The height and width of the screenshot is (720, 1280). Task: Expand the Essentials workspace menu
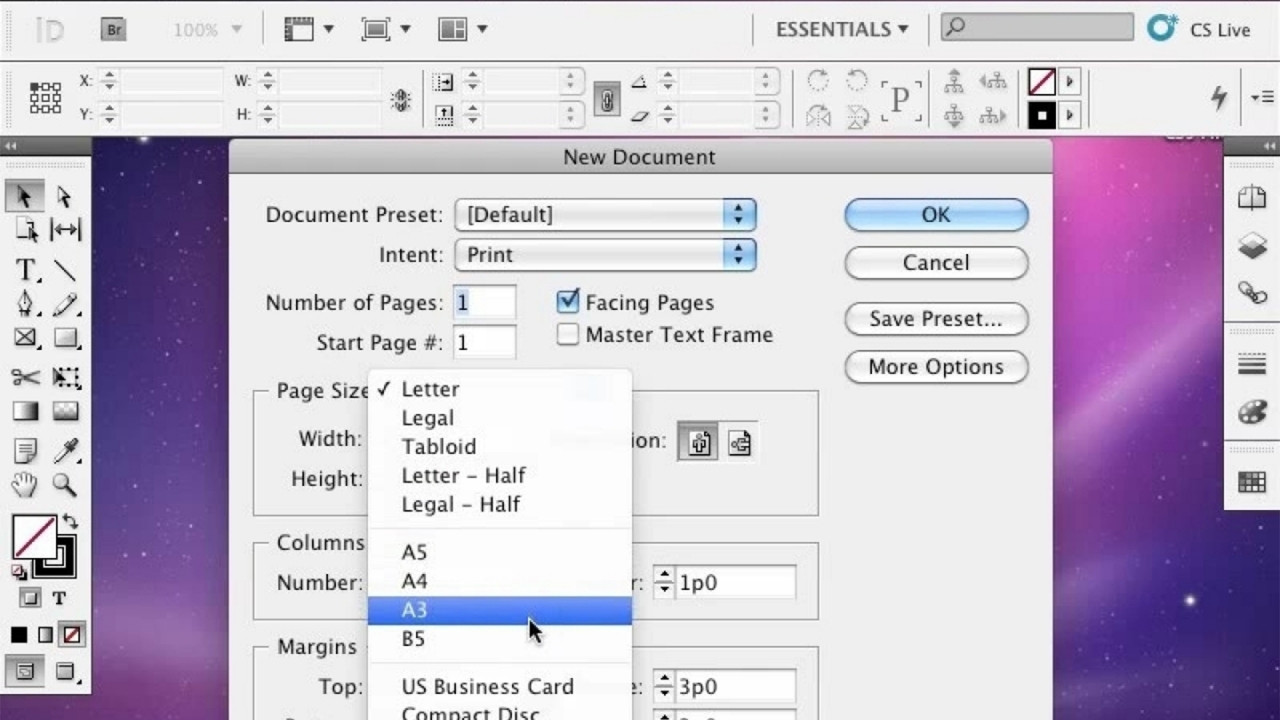coord(842,30)
